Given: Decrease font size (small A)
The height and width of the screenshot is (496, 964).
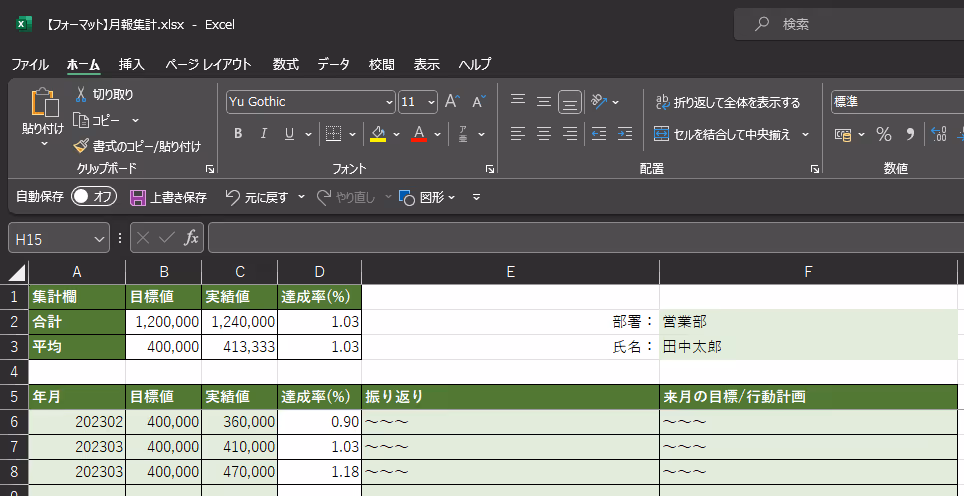Looking at the screenshot, I should pos(478,101).
